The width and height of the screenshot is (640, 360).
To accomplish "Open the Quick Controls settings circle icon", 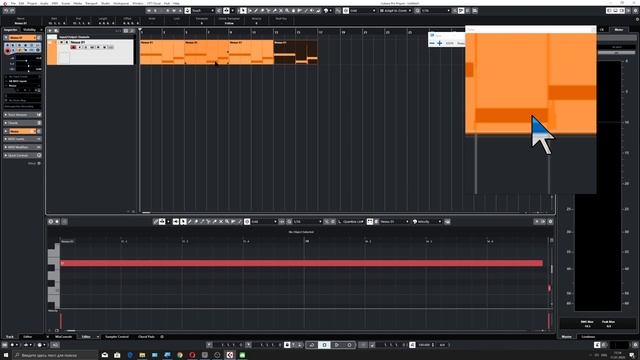I will coord(39,156).
